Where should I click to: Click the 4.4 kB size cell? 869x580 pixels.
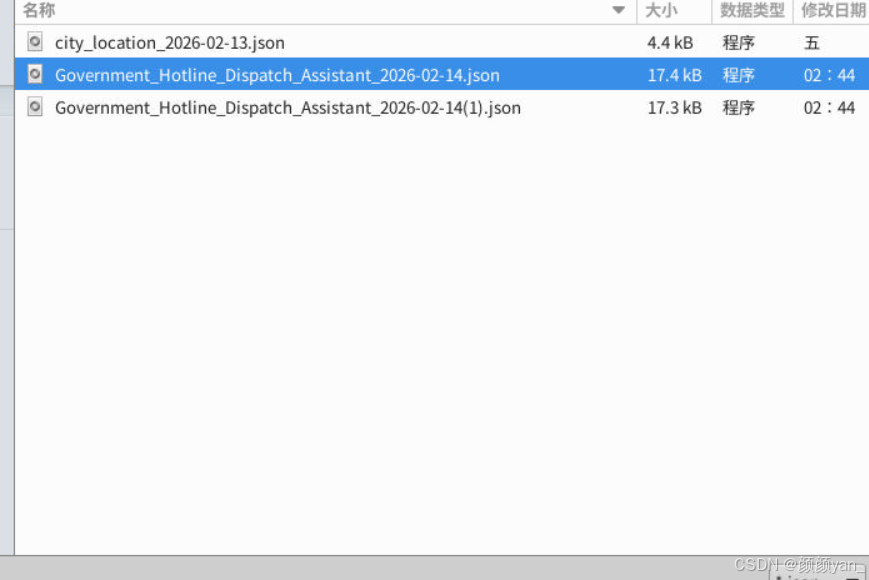[x=670, y=43]
